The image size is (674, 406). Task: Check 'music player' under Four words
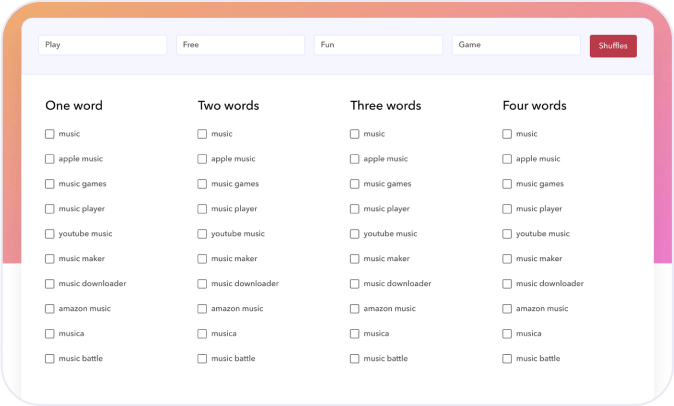[507, 209]
